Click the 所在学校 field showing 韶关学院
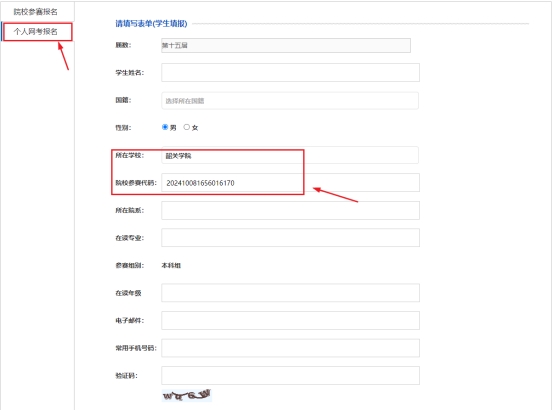The height and width of the screenshot is (411, 553). (x=290, y=155)
